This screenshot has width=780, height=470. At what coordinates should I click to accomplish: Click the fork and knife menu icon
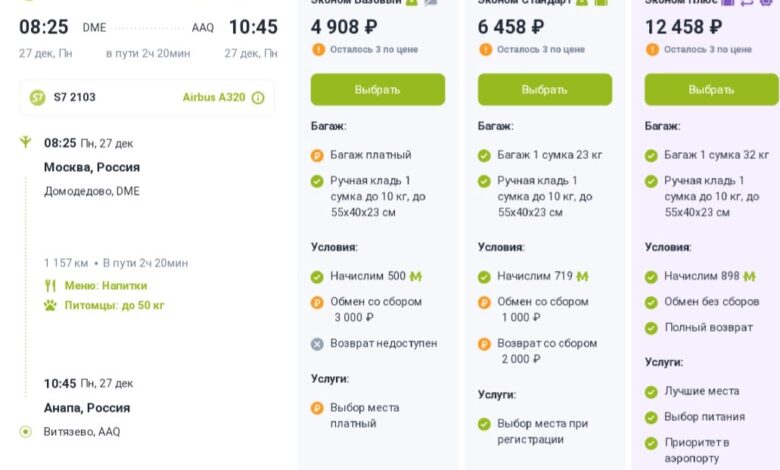[x=50, y=285]
